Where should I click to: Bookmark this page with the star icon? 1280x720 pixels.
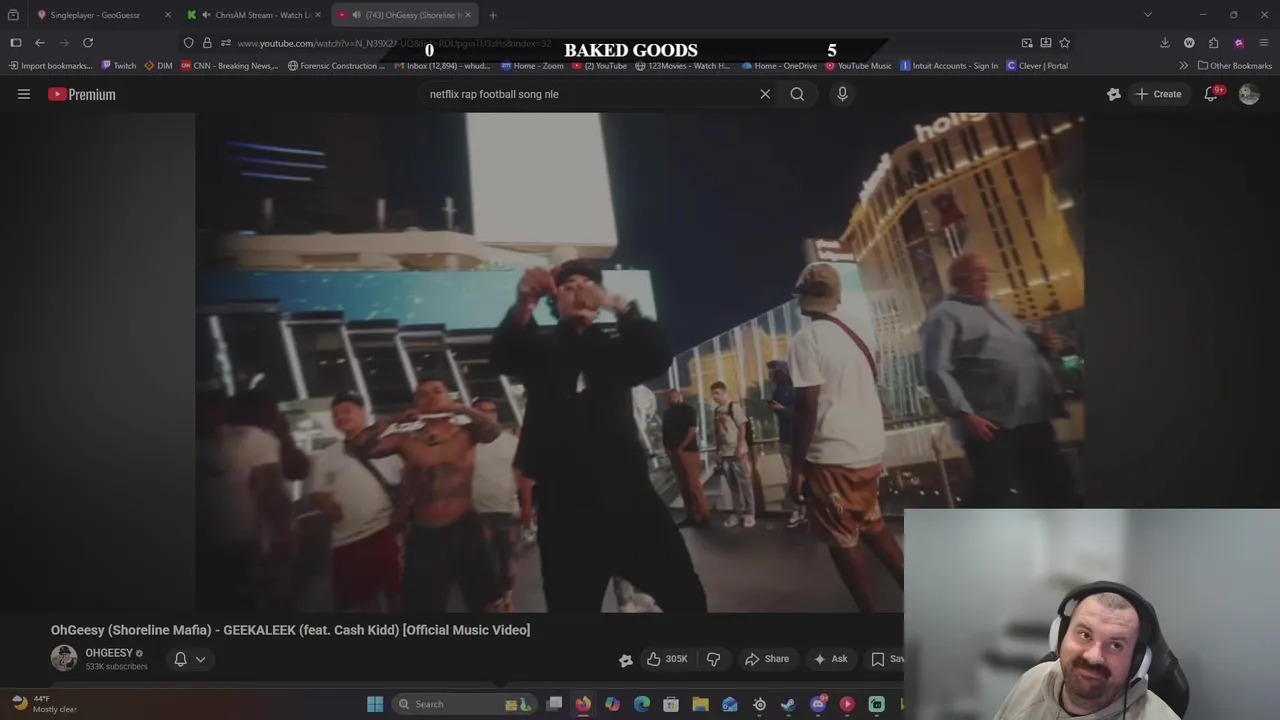(1064, 43)
